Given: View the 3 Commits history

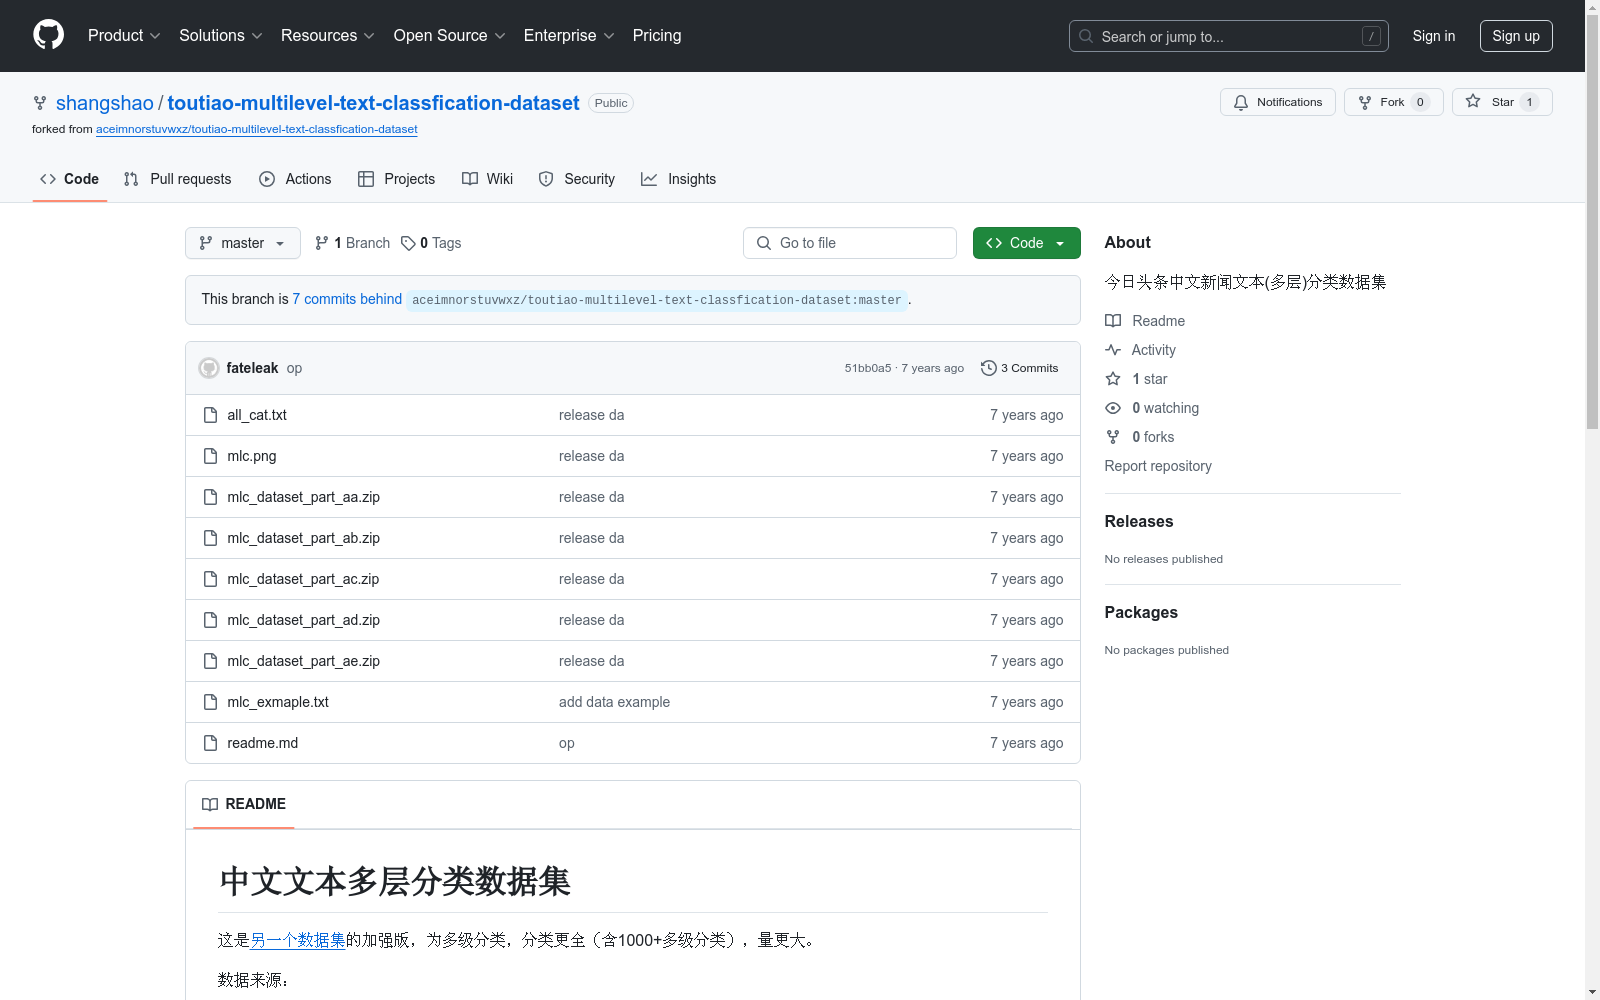Looking at the screenshot, I should [x=1020, y=368].
